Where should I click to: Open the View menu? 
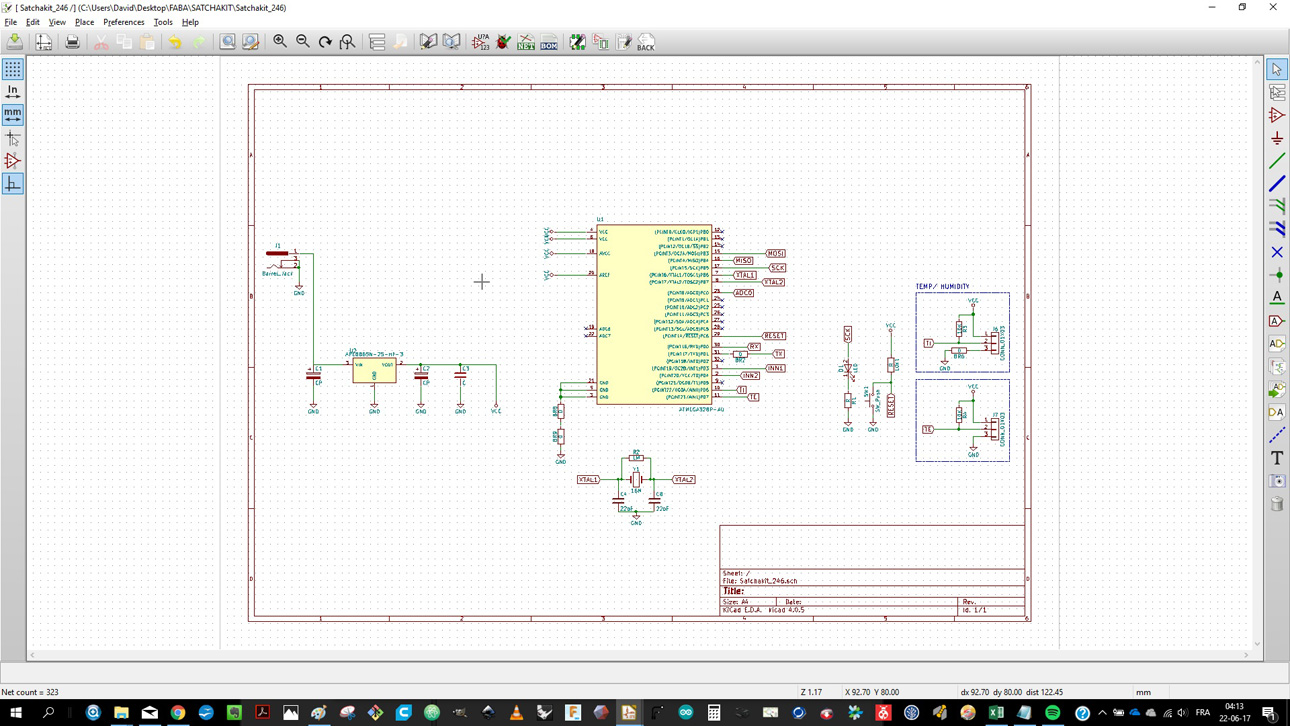[x=57, y=22]
